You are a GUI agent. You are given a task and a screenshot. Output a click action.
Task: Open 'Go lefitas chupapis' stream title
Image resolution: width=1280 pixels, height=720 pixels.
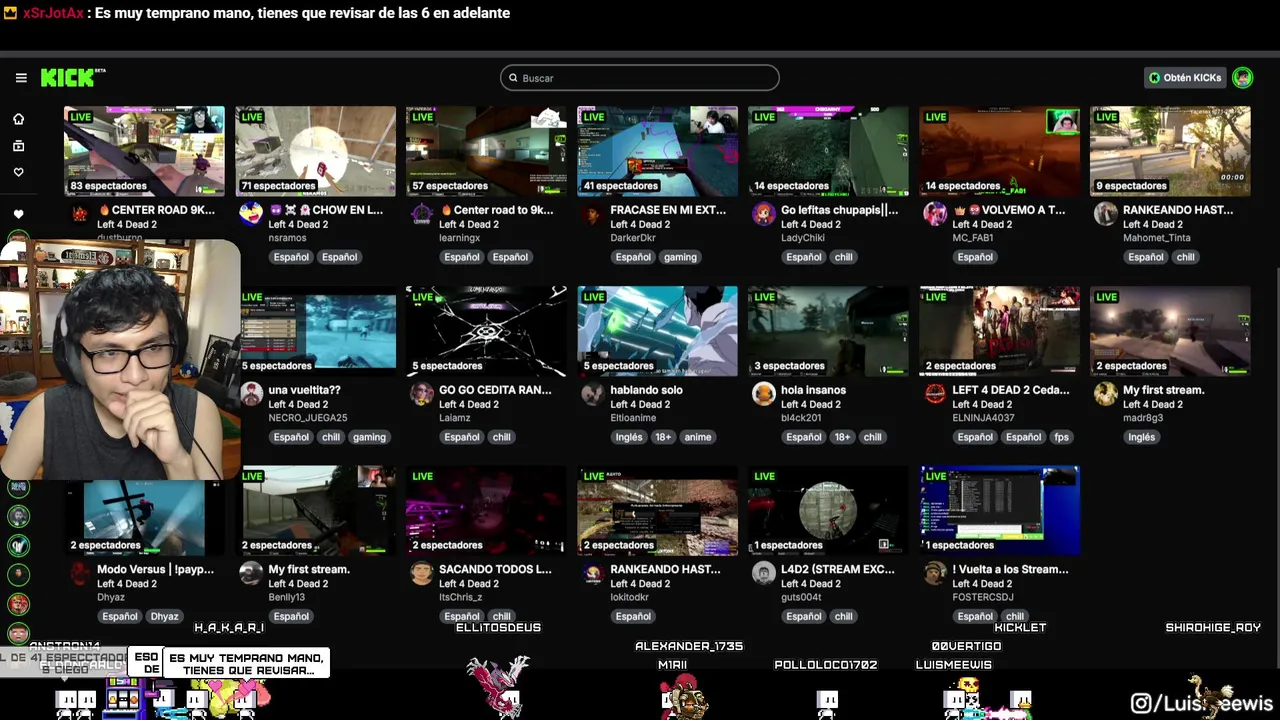[x=839, y=210]
